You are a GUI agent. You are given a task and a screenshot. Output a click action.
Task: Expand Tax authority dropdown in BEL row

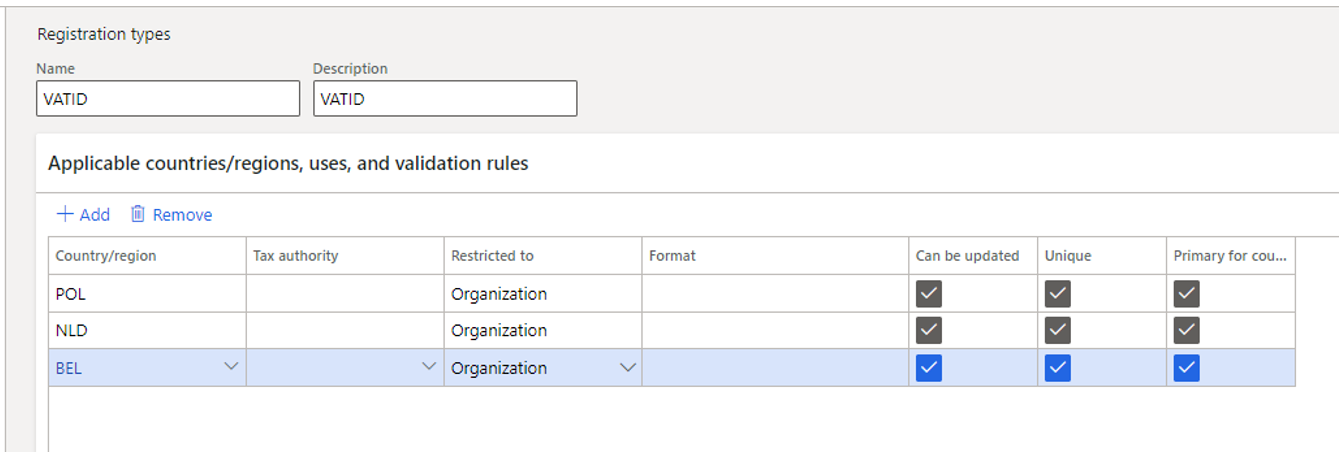pos(429,367)
